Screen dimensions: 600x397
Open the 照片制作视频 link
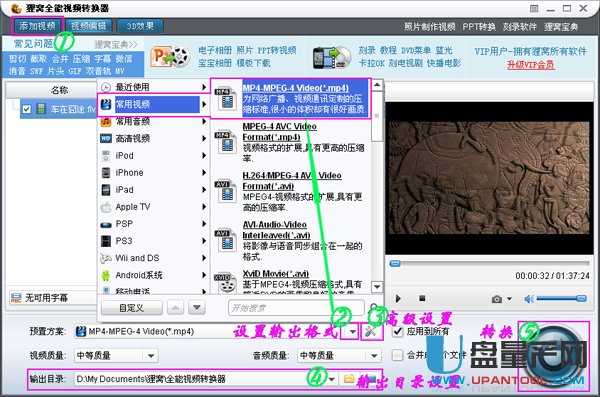(x=429, y=27)
